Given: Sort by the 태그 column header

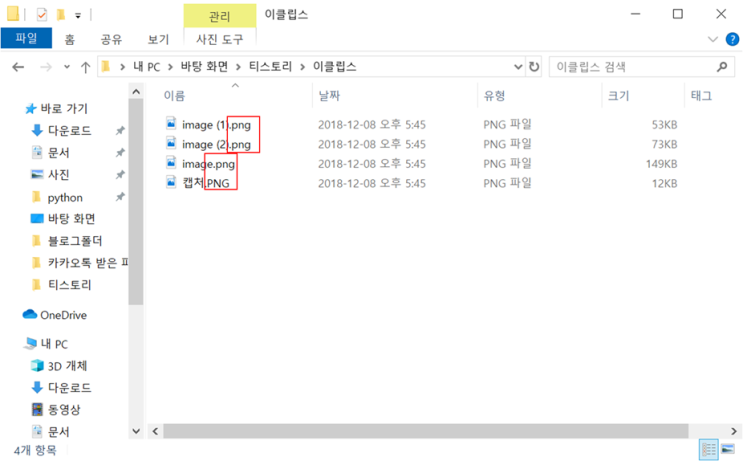Looking at the screenshot, I should click(x=702, y=96).
